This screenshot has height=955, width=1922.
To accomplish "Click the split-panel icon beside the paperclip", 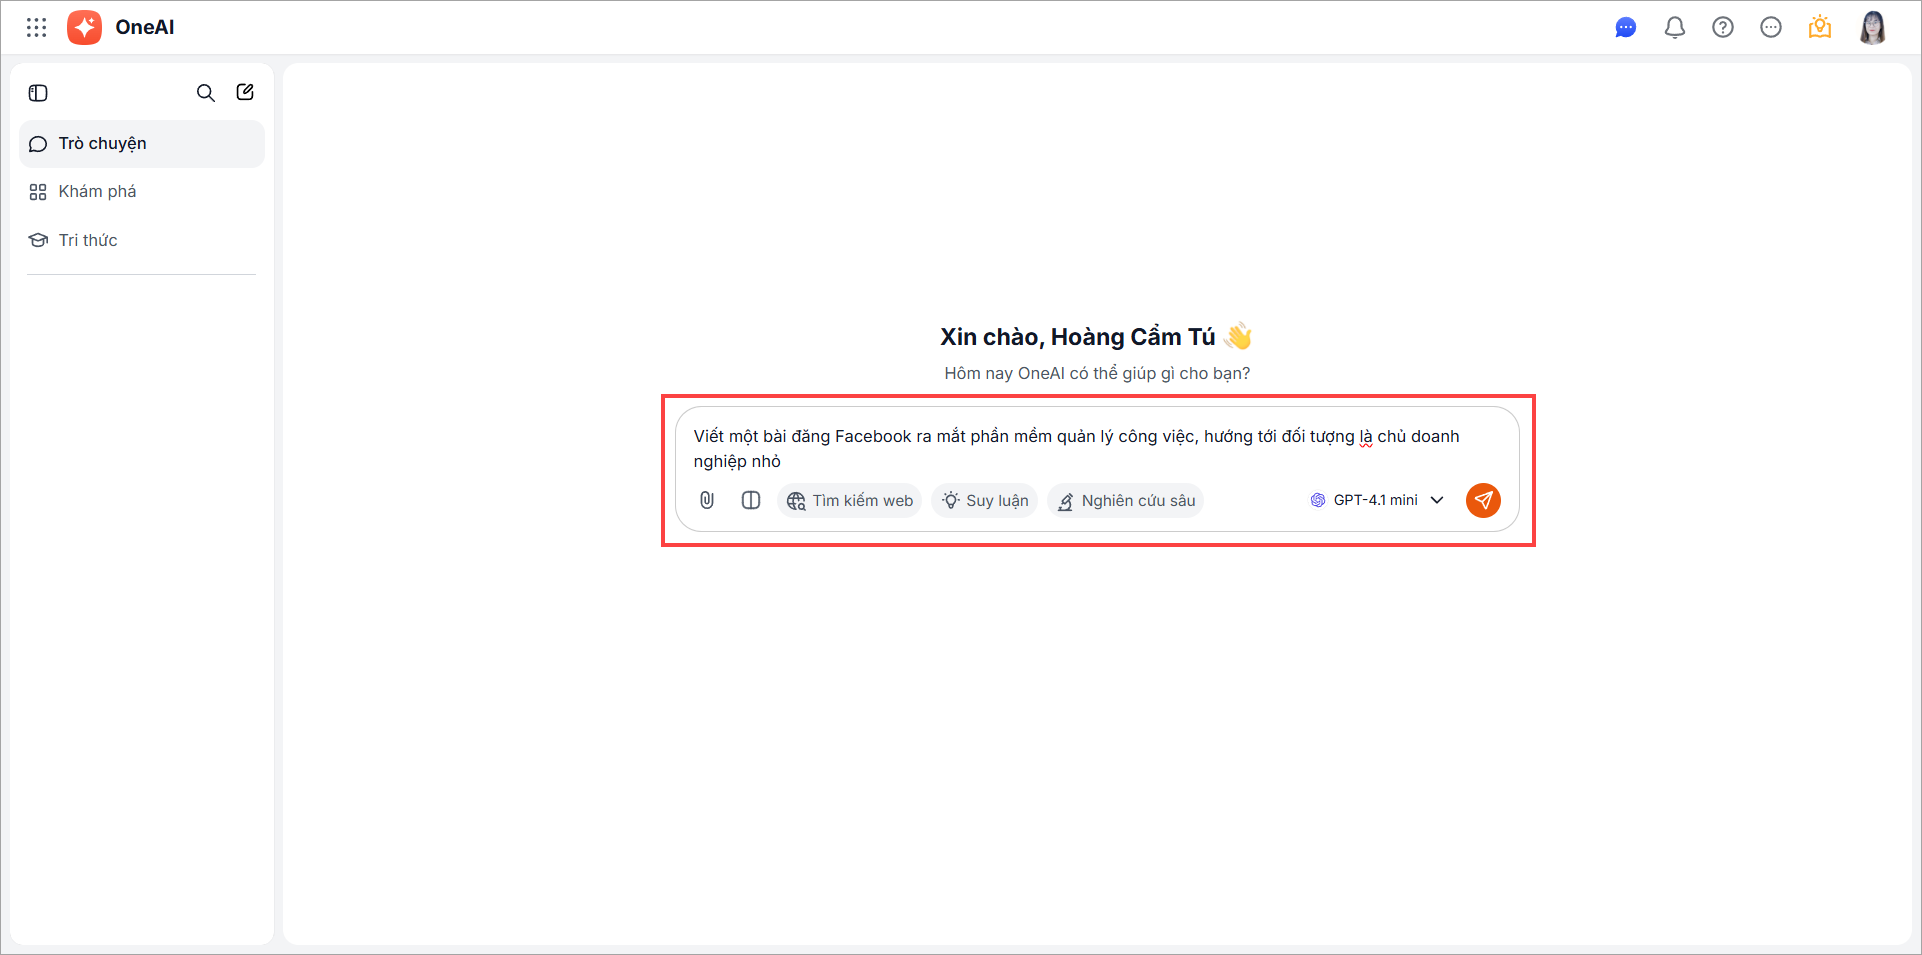I will (x=751, y=500).
